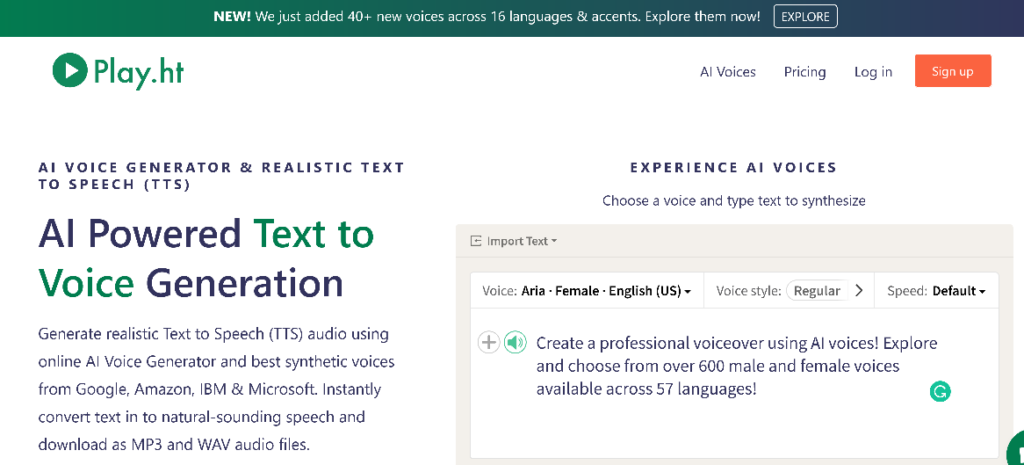The height and width of the screenshot is (465, 1024).
Task: Click the 'Voice style:' label
Action: tap(748, 291)
